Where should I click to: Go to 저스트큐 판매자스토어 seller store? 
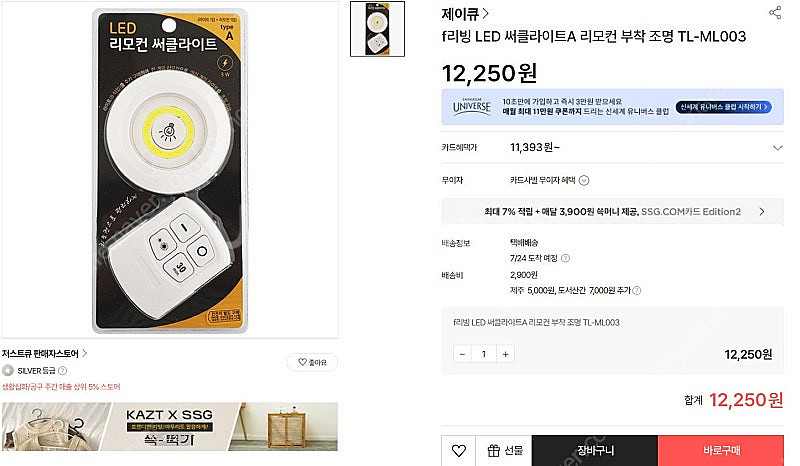click(44, 353)
